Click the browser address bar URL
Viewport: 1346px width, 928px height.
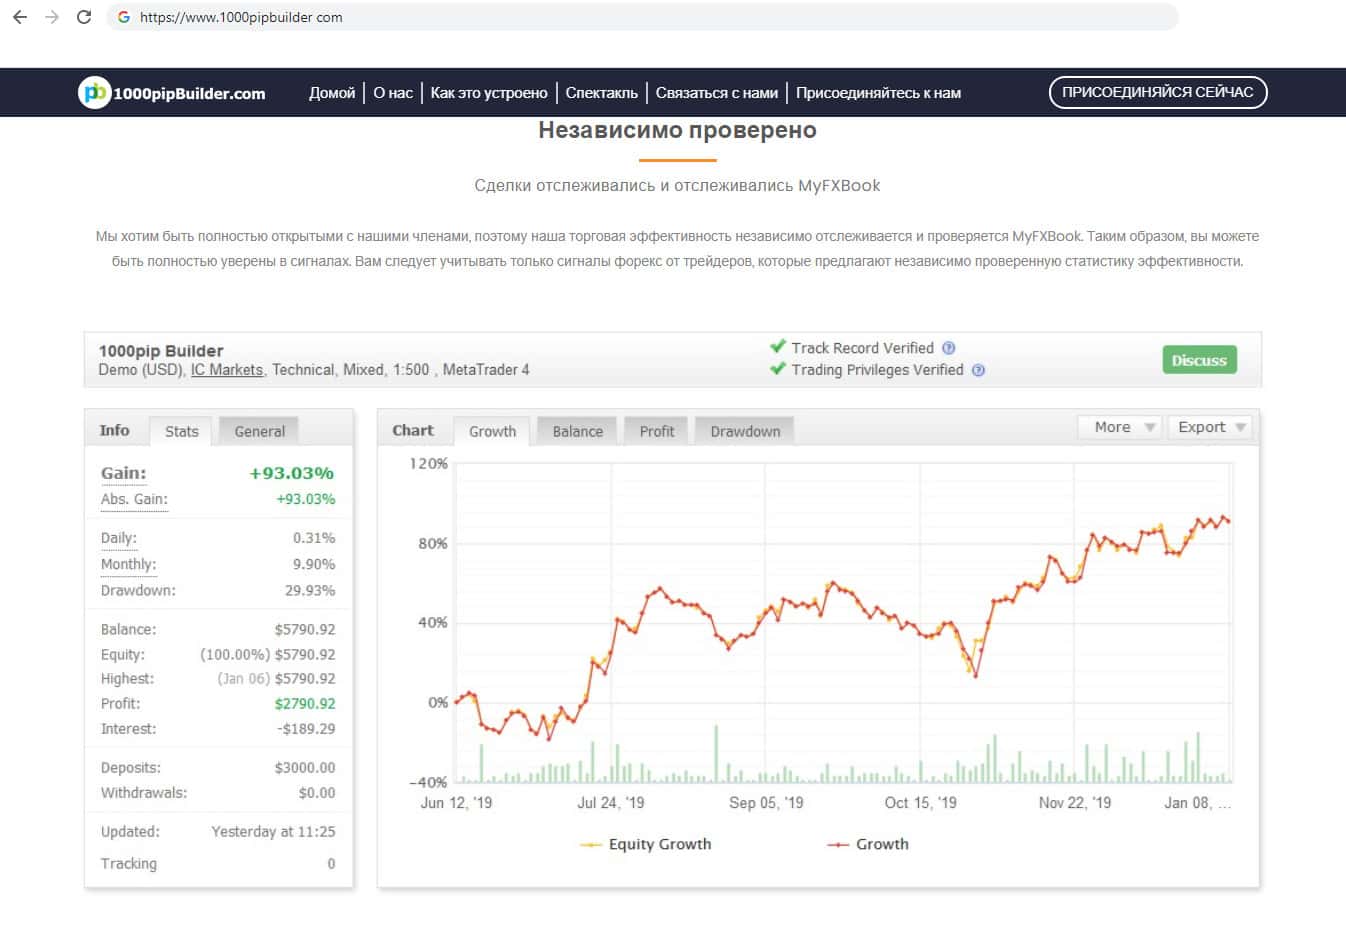(241, 17)
